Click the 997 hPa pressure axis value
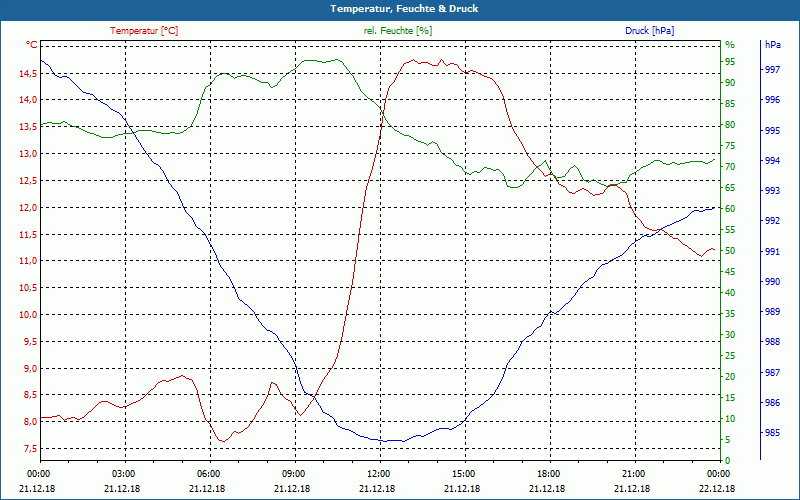The width and height of the screenshot is (800, 500). click(772, 70)
